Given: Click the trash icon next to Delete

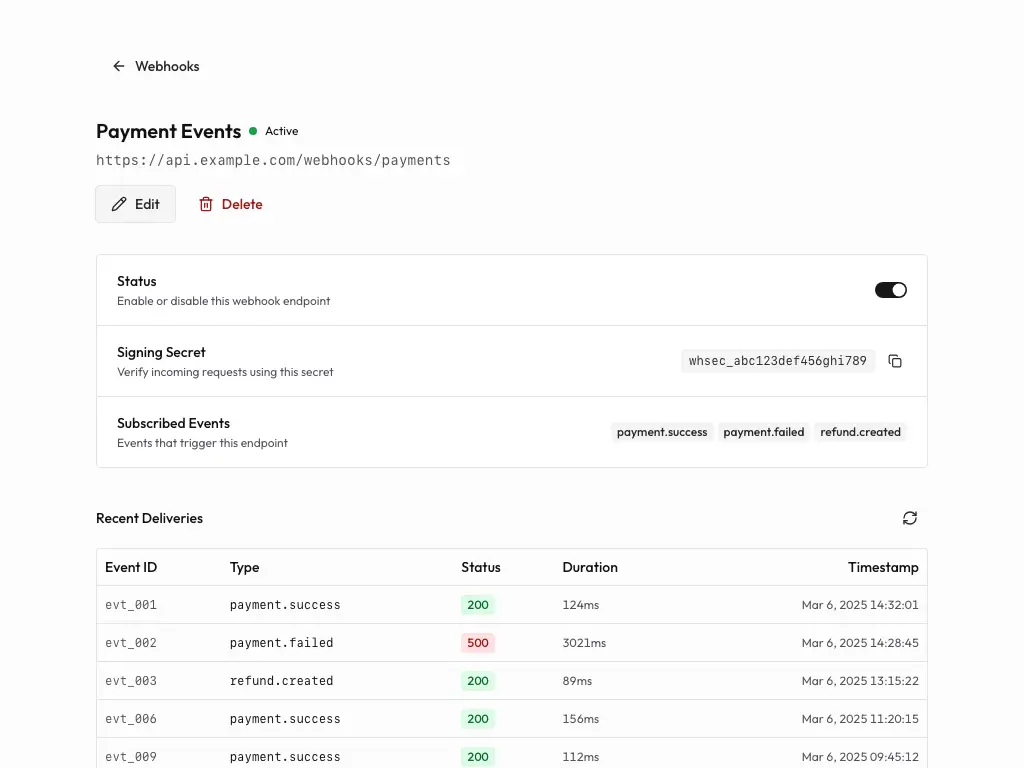Looking at the screenshot, I should click(205, 204).
